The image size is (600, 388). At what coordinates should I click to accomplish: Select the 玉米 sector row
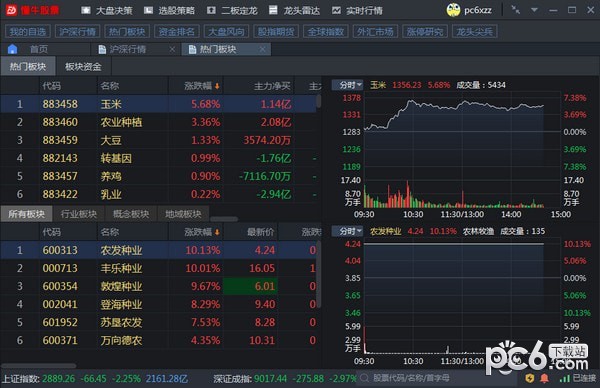pyautogui.click(x=158, y=104)
